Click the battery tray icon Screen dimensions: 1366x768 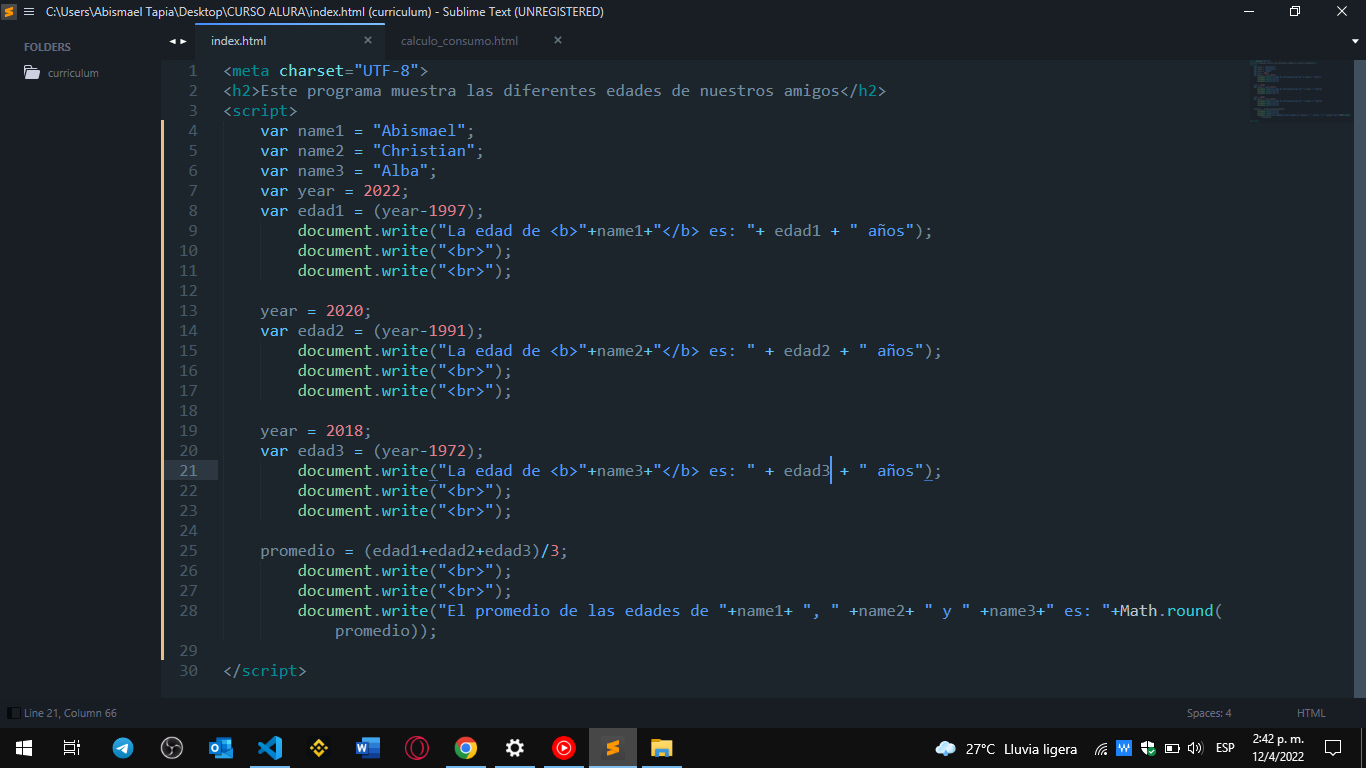[1172, 748]
